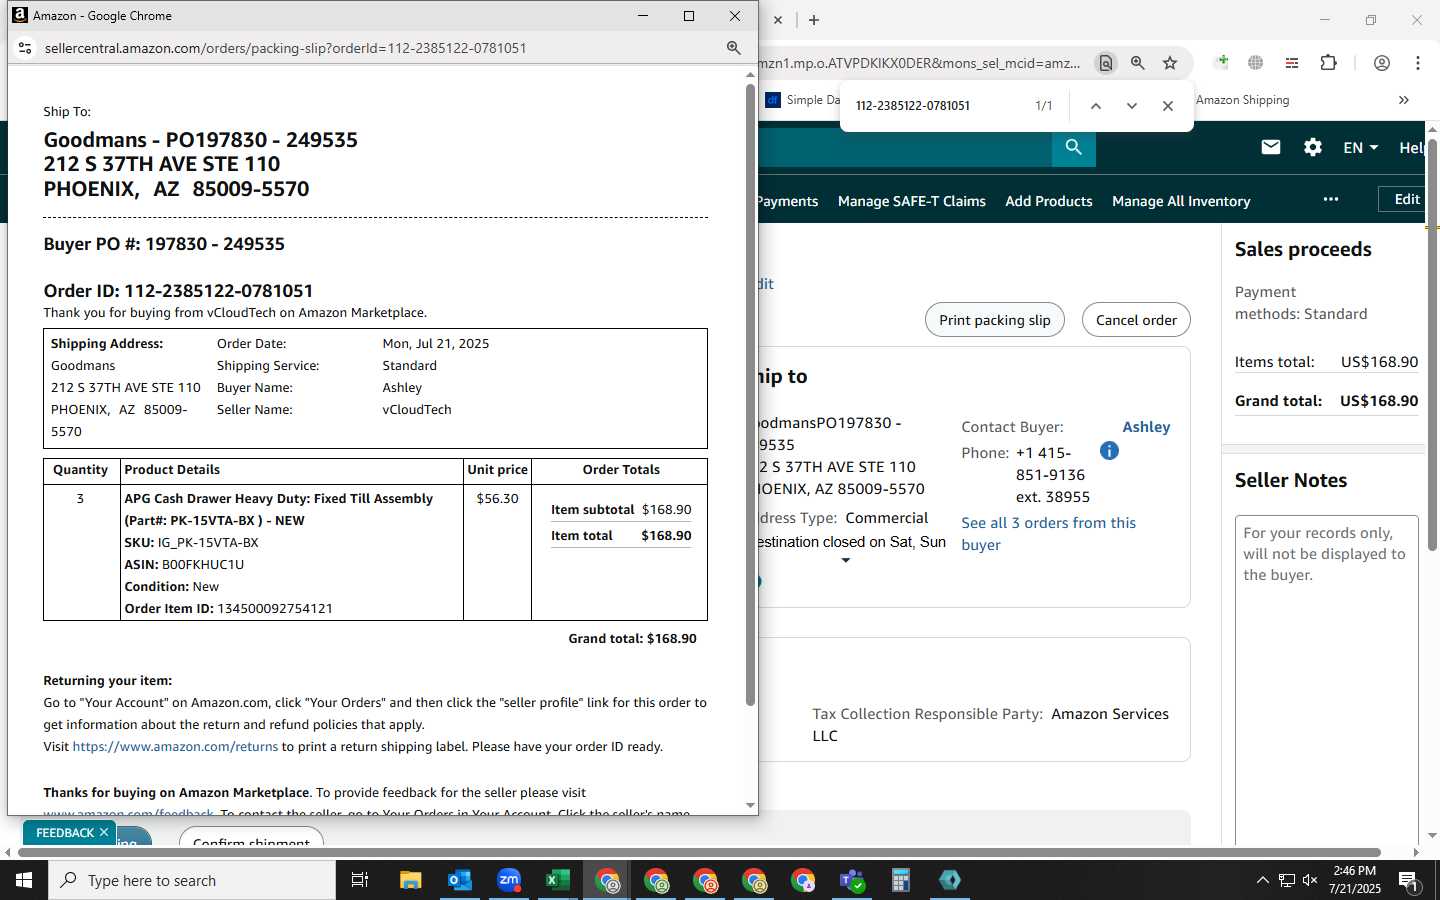Open the EN language dropdown
This screenshot has height=900, width=1440.
(x=1360, y=147)
